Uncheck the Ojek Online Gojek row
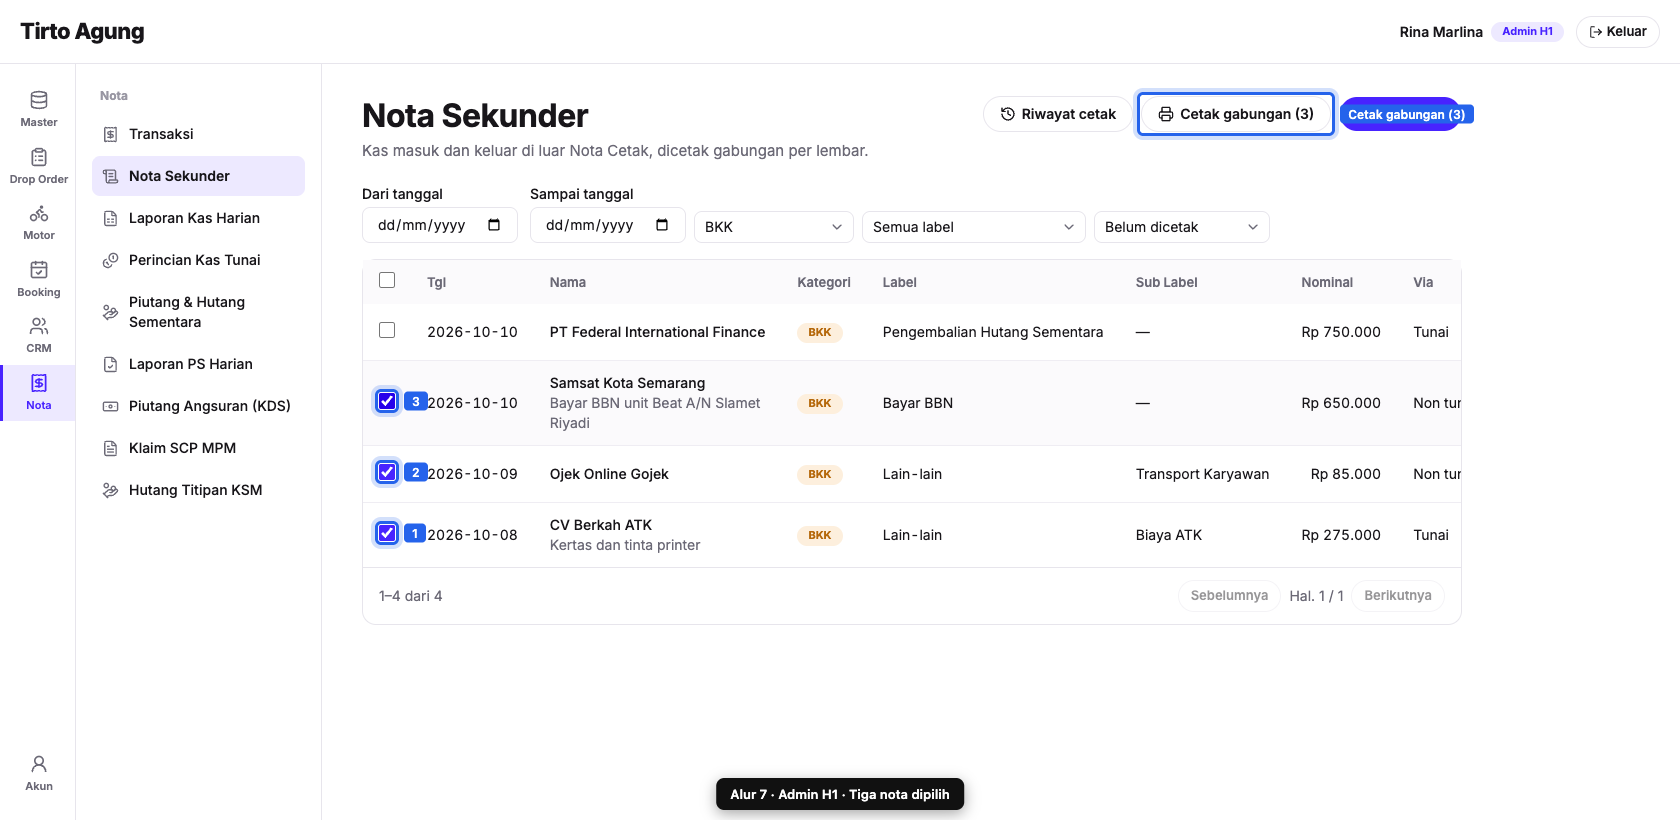 coord(387,472)
